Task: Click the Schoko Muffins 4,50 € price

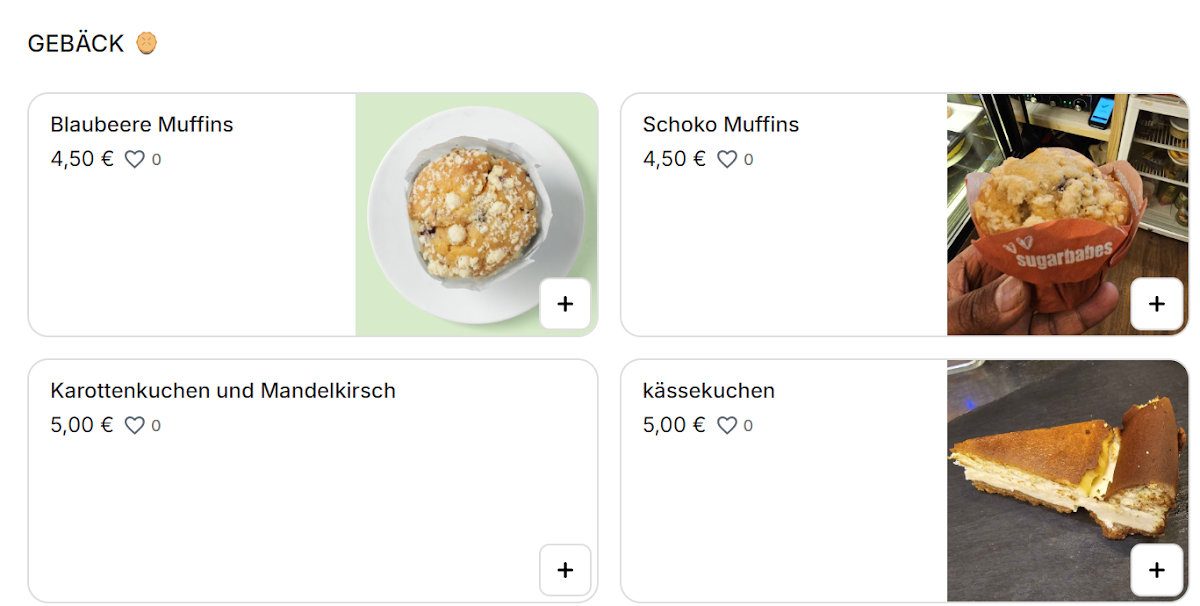Action: click(x=674, y=159)
